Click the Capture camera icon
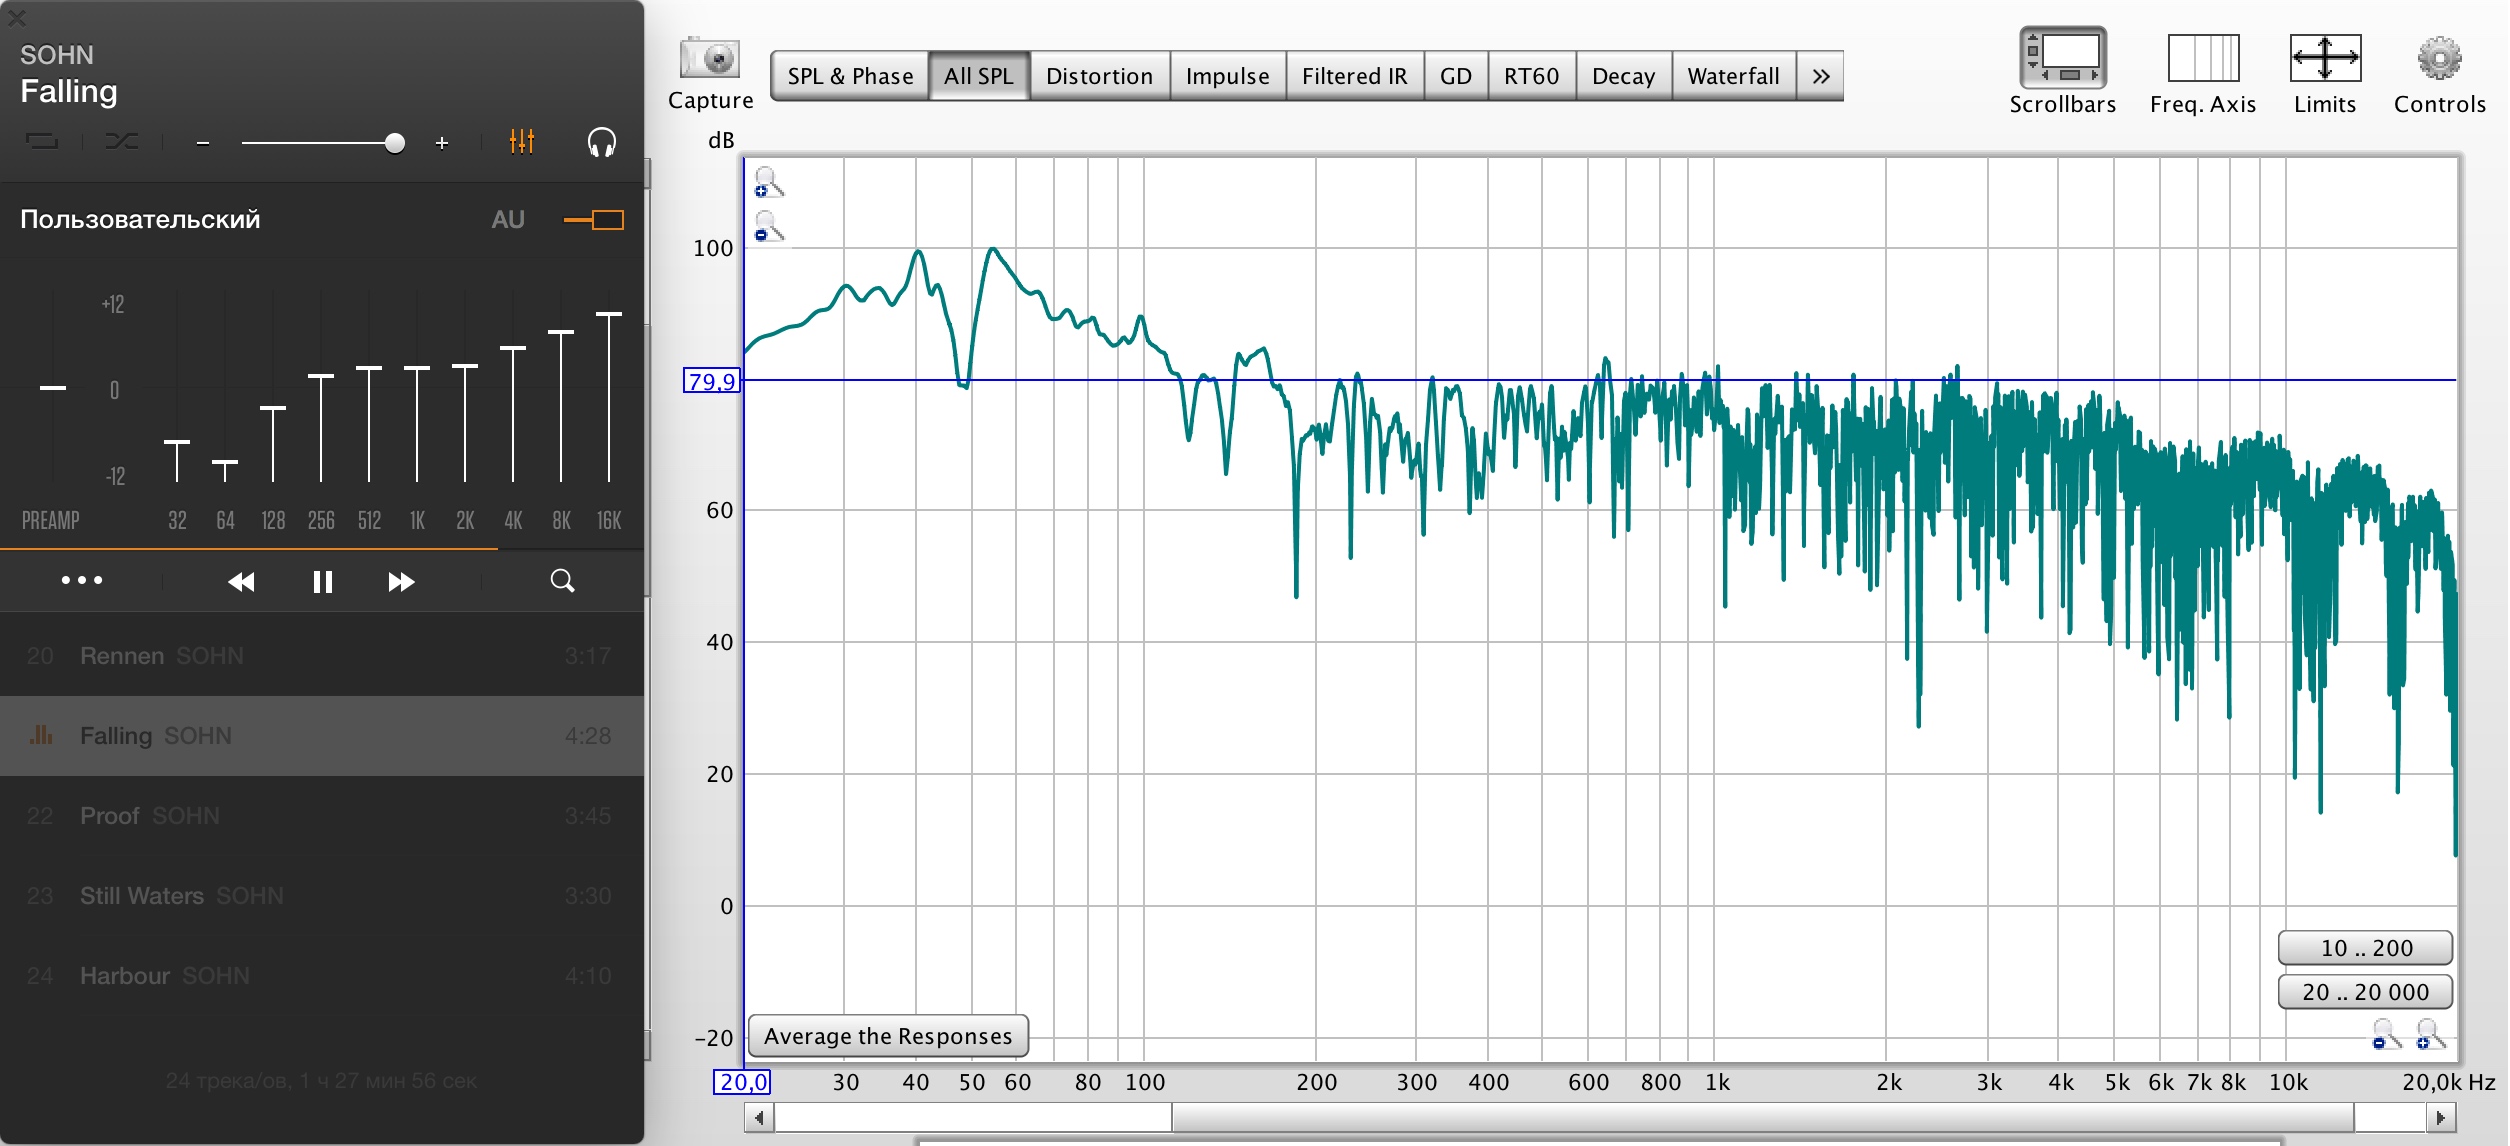Viewport: 2510px width, 1146px height. pos(709,59)
